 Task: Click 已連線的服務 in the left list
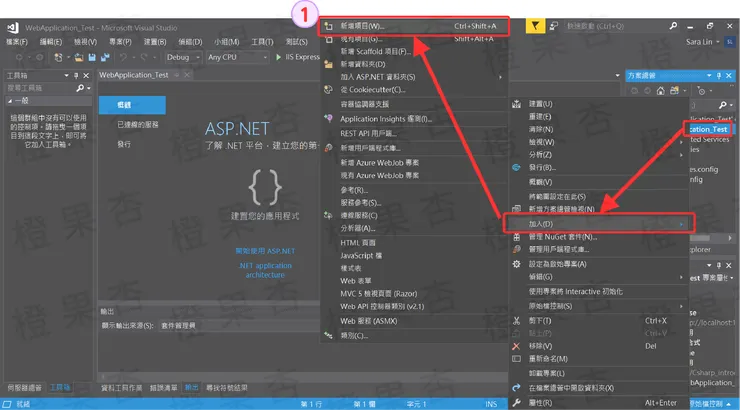coord(137,125)
